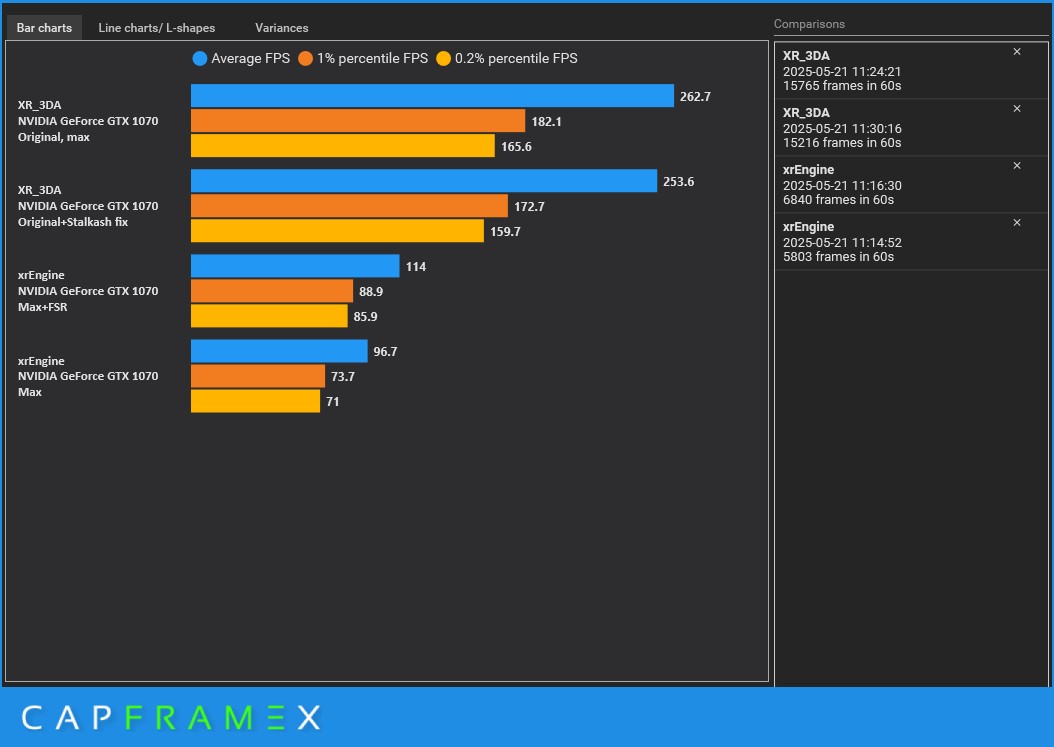This screenshot has width=1054, height=747.
Task: Click the Comparisons panel heading
Action: pos(809,24)
